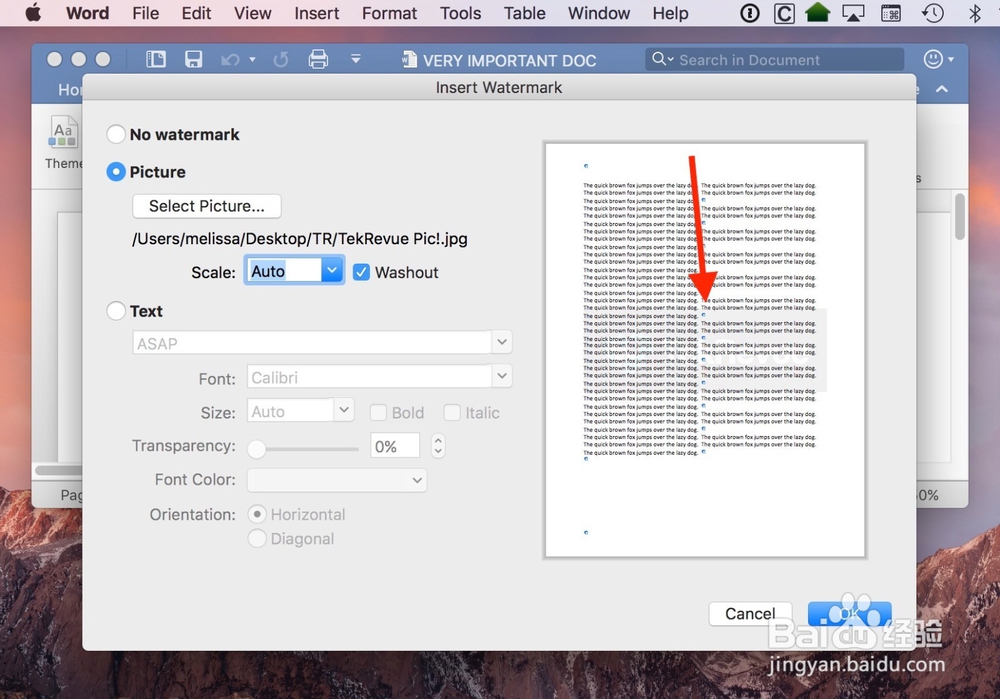Open the Scale dropdown arrow

pos(332,270)
